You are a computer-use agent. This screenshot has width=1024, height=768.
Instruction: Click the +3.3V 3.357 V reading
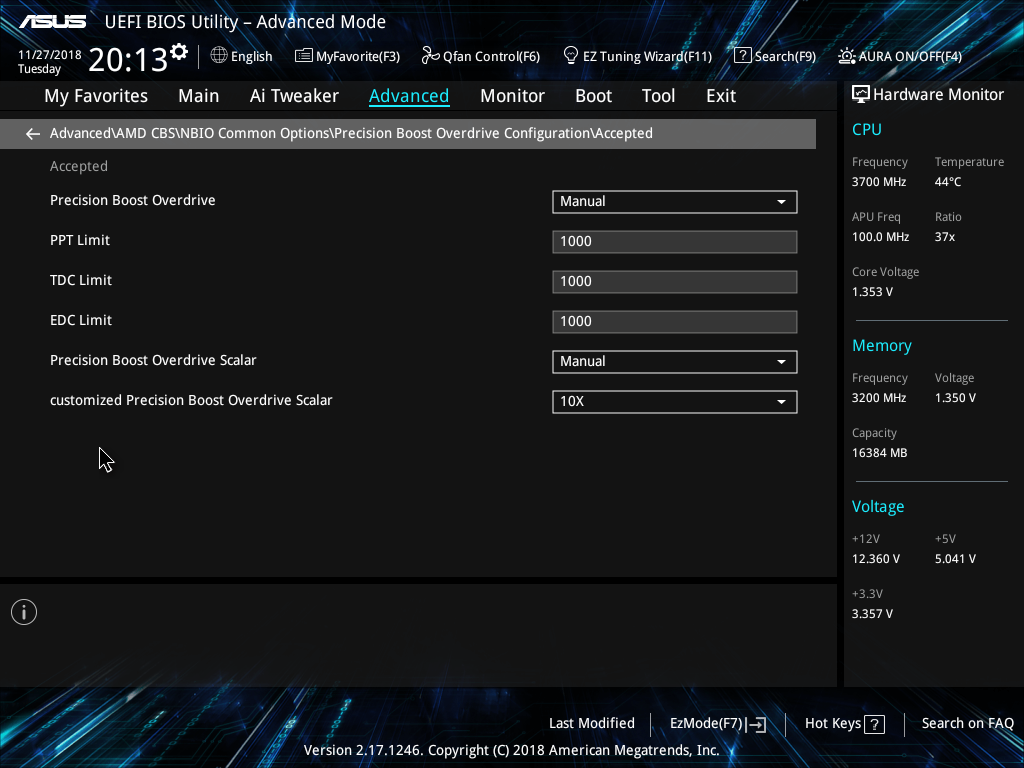[x=872, y=614]
